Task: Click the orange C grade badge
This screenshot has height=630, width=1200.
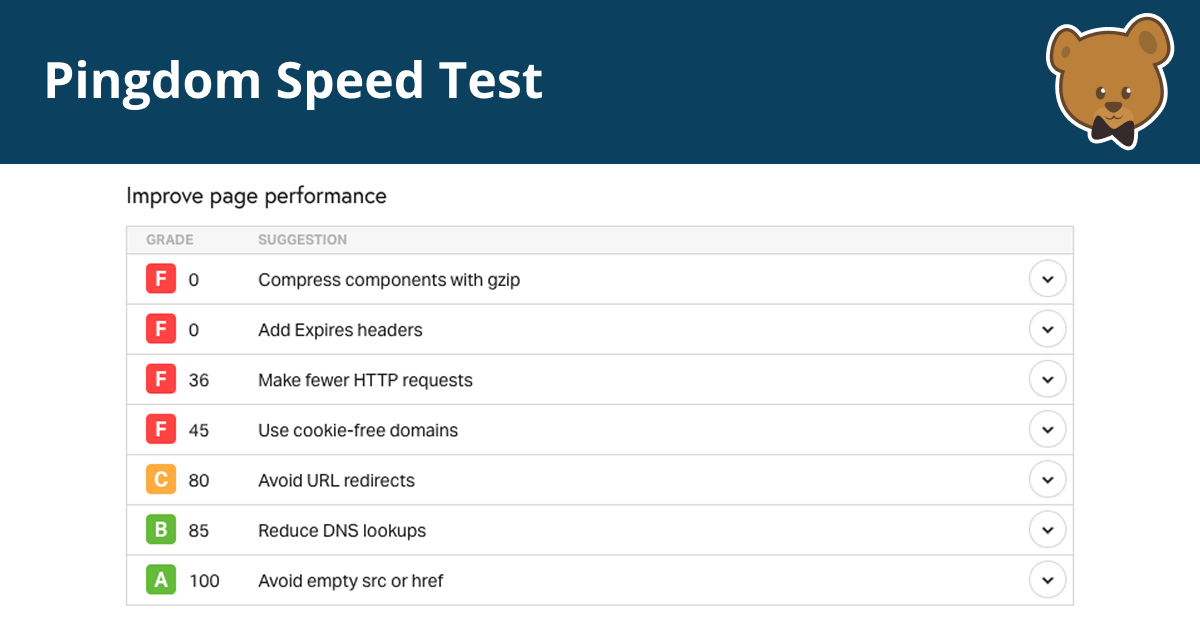Action: pyautogui.click(x=161, y=479)
